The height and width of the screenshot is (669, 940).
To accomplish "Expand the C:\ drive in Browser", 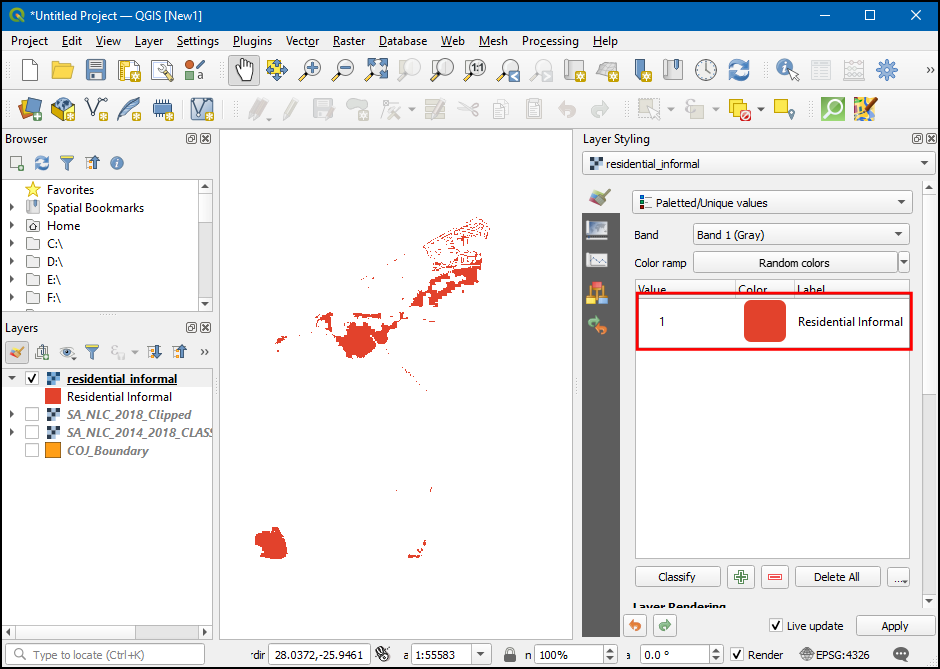I will coord(12,244).
